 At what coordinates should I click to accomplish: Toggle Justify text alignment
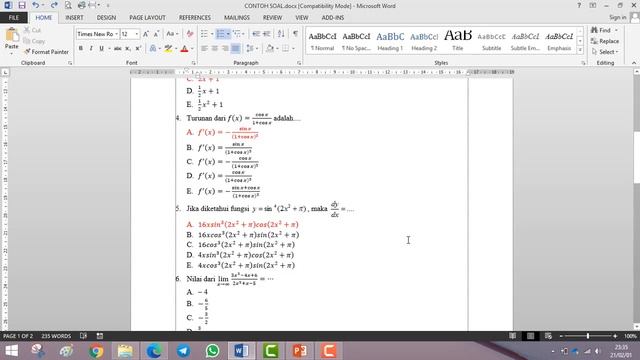click(236, 49)
